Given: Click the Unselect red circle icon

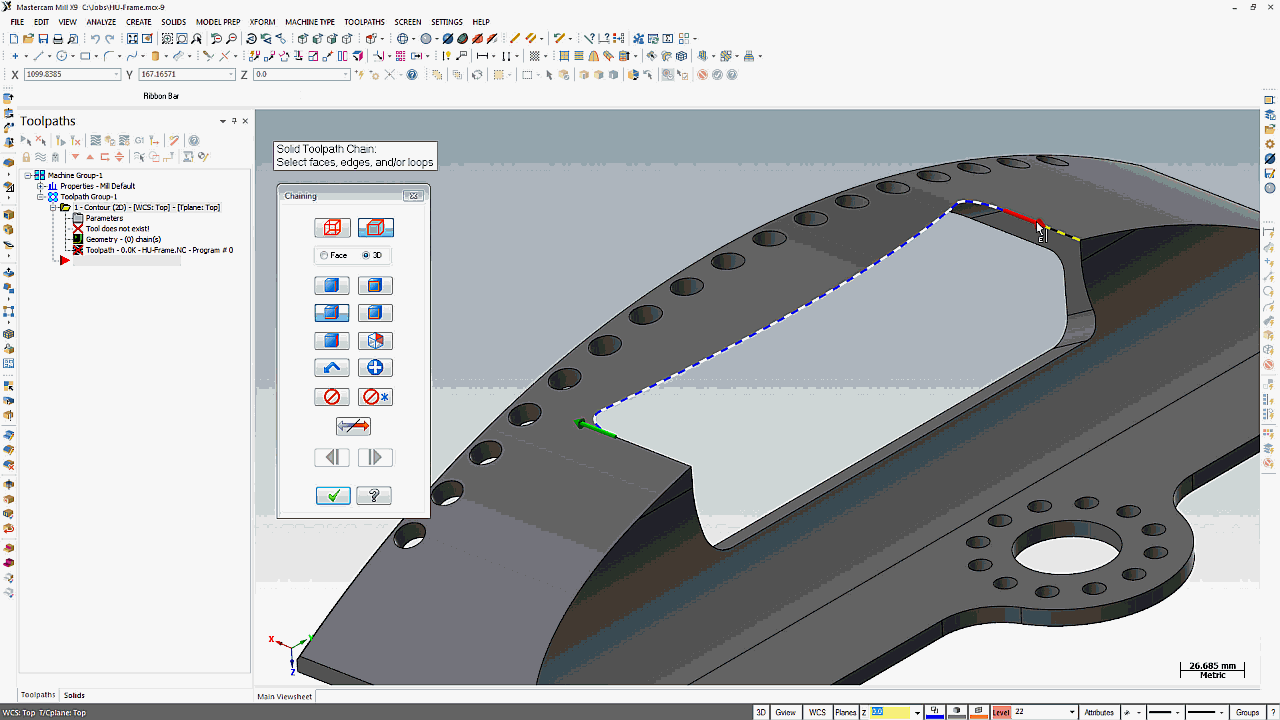Looking at the screenshot, I should point(332,397).
